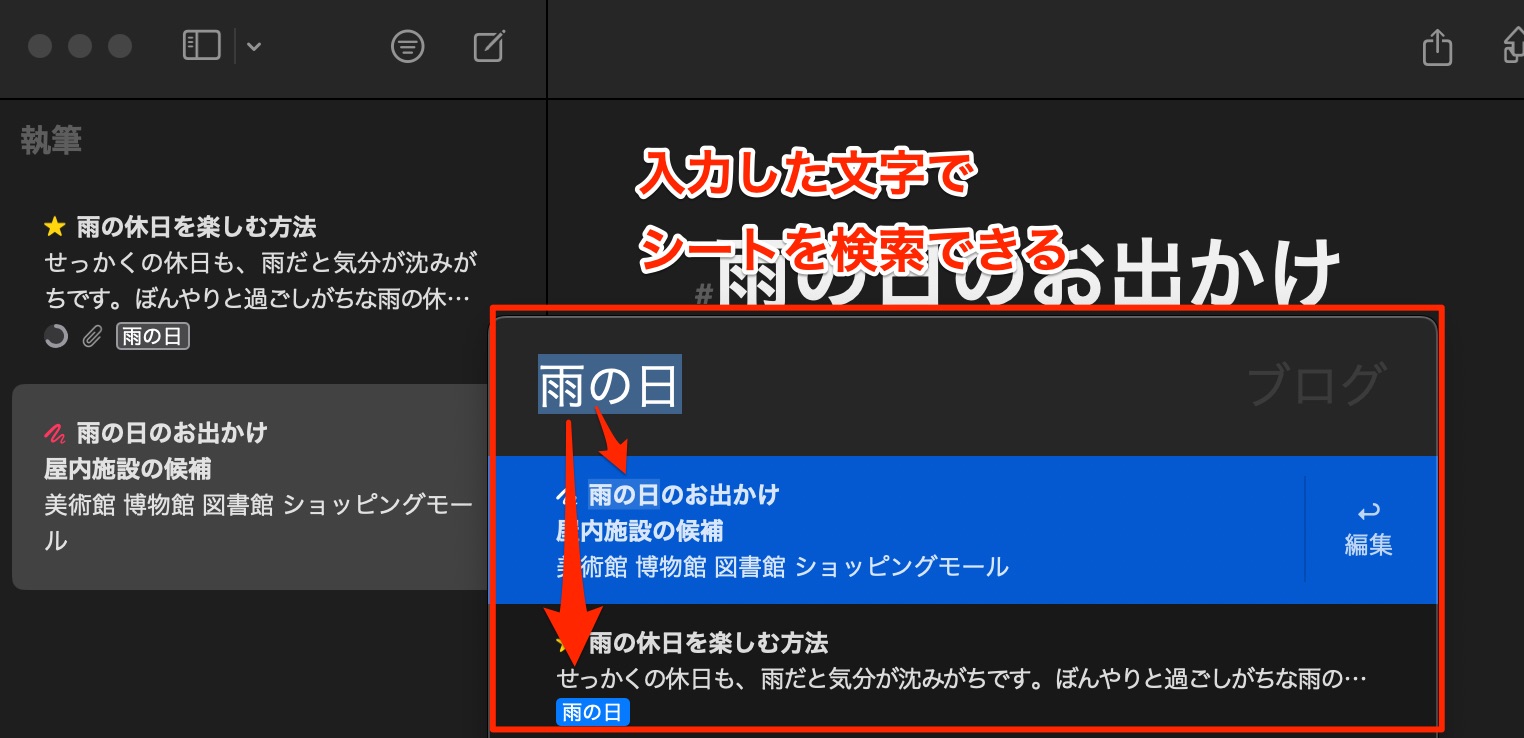Click the 編集 edit action button

tap(1368, 530)
